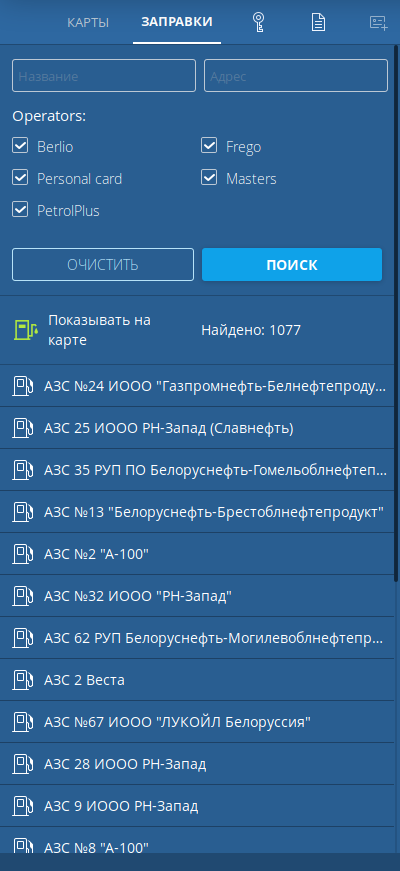400x871 pixels.
Task: Toggle the Masters operator checkbox
Action: click(x=209, y=178)
